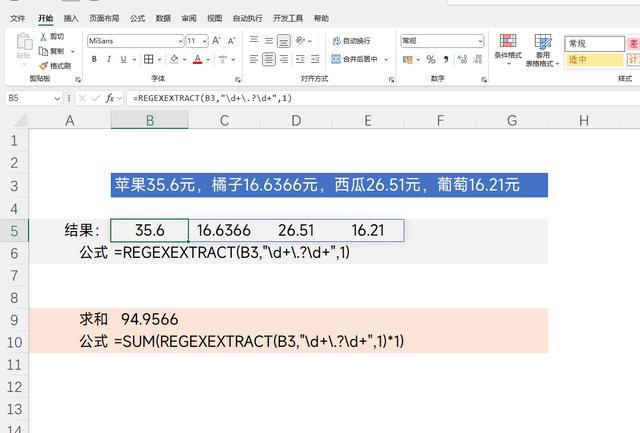The height and width of the screenshot is (433, 640).
Task: Decrease font size with the smaller A icon
Action: [231, 41]
